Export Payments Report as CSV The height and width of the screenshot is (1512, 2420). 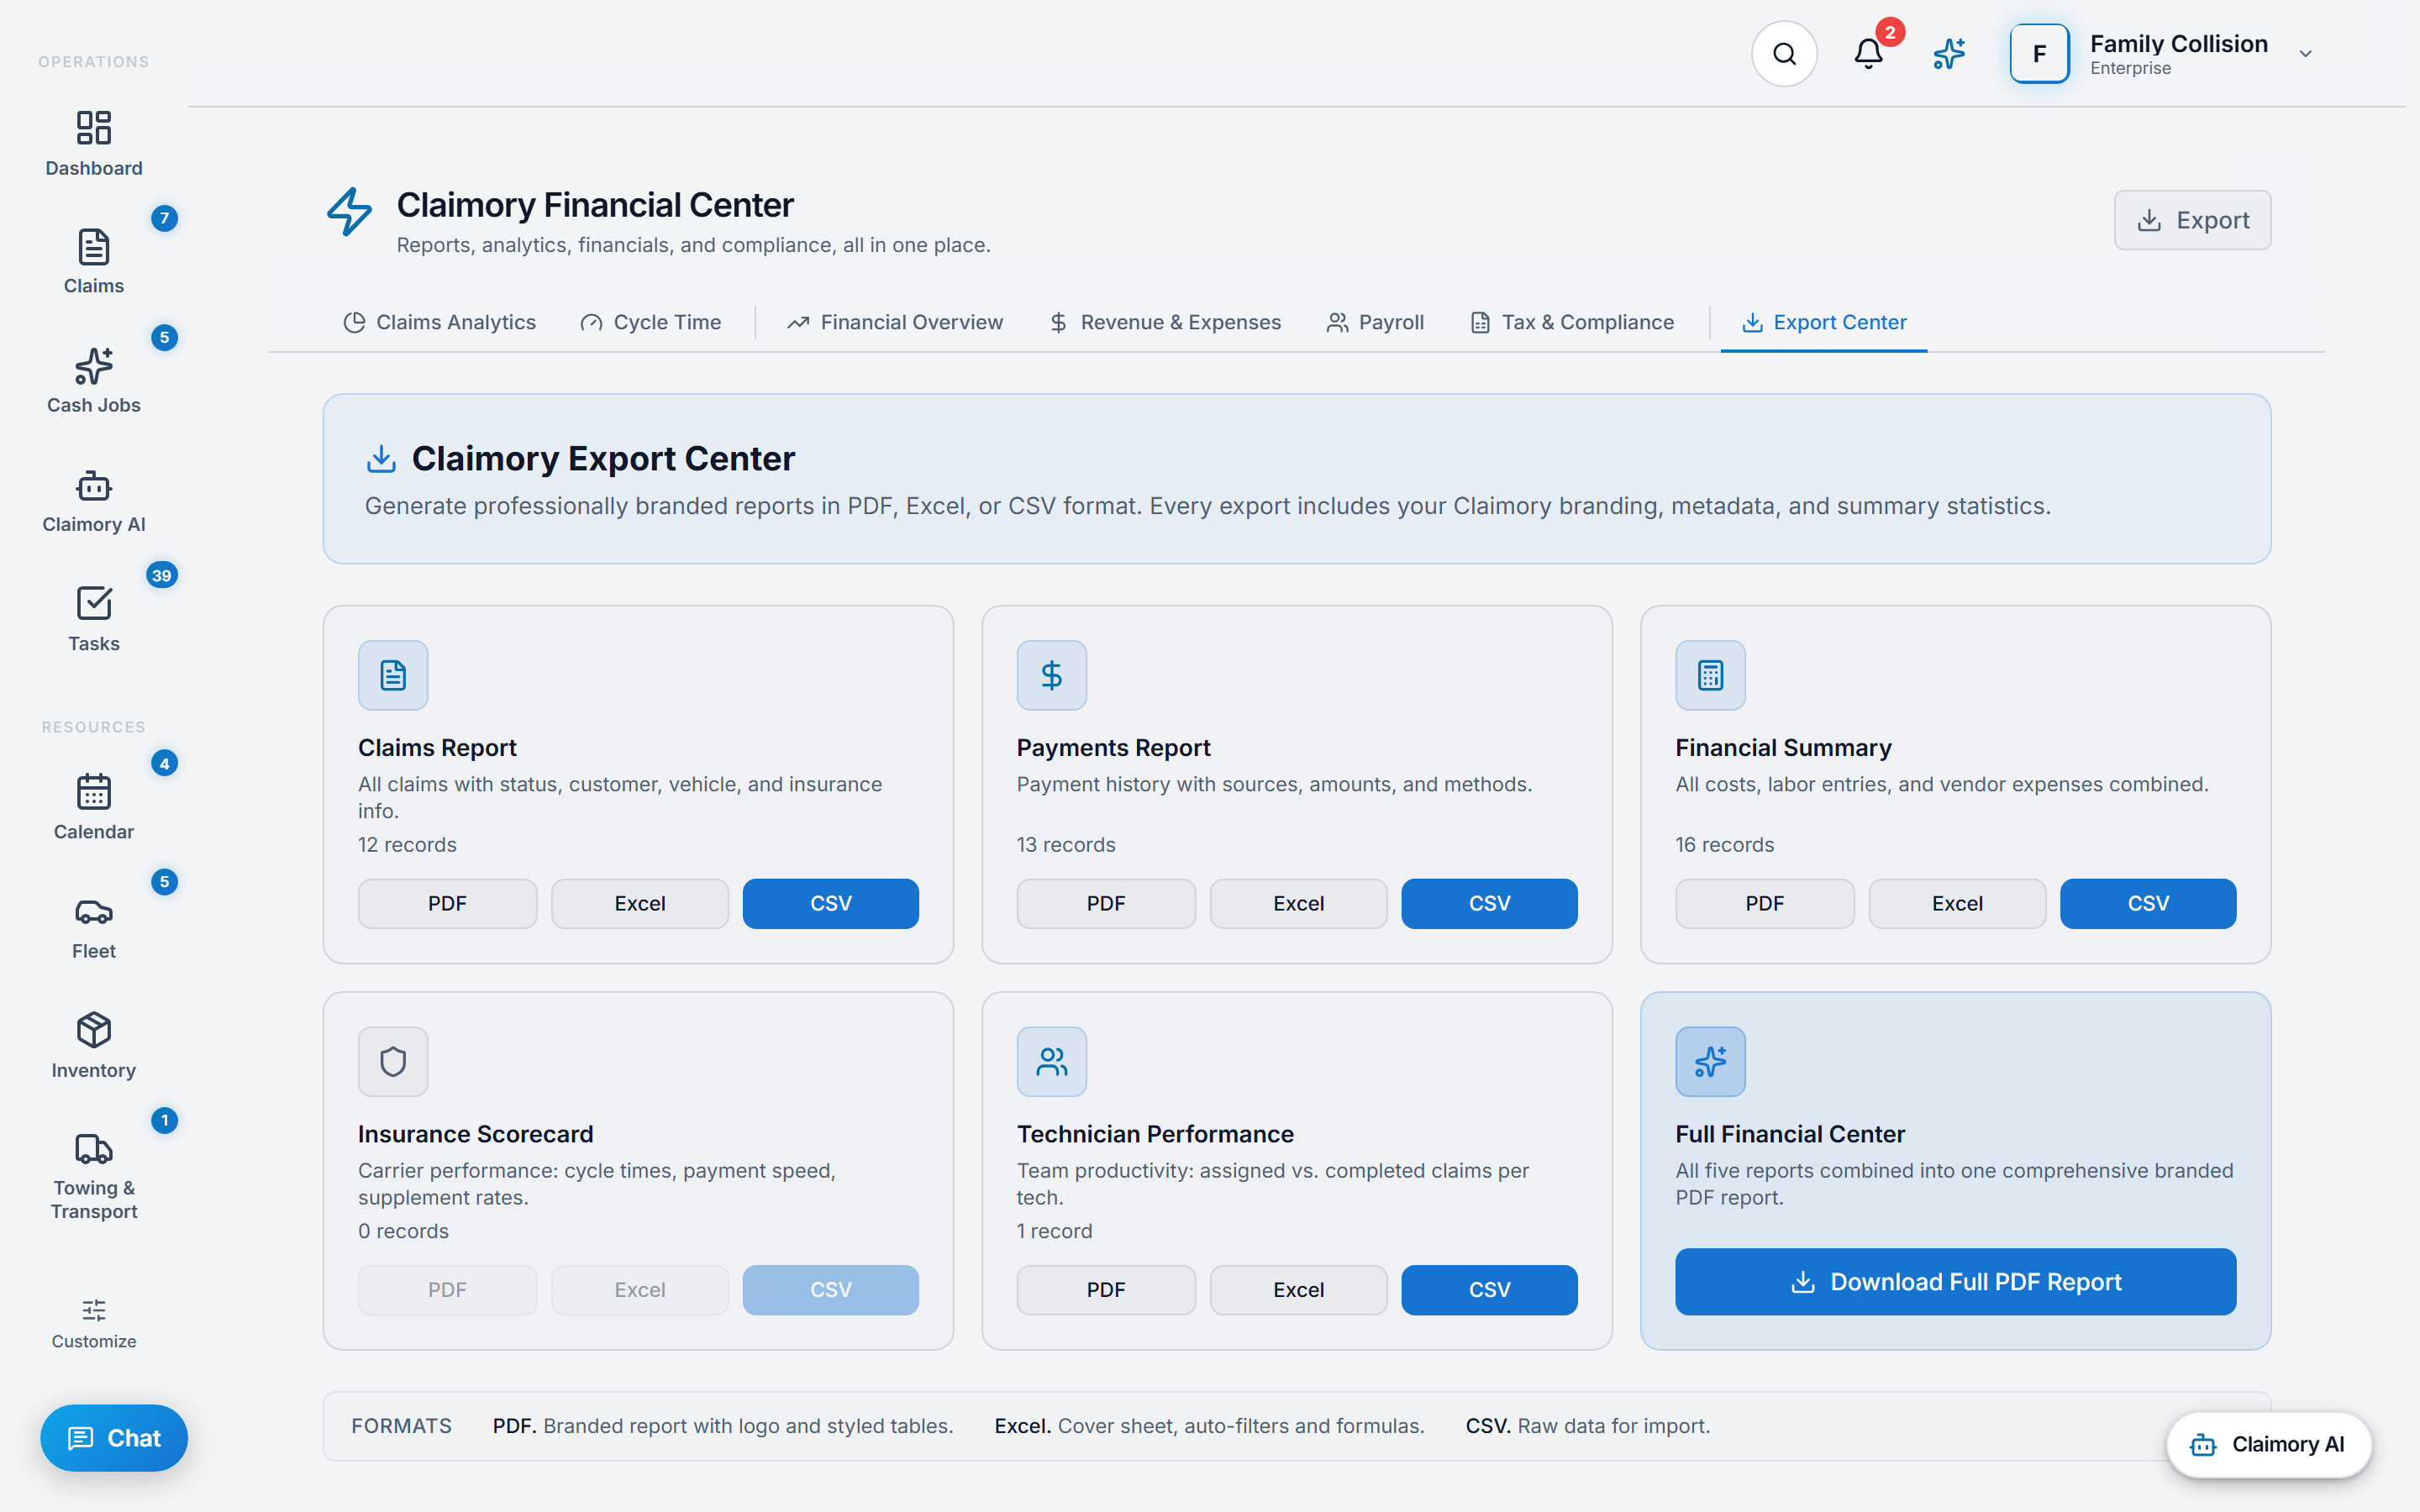(1489, 903)
